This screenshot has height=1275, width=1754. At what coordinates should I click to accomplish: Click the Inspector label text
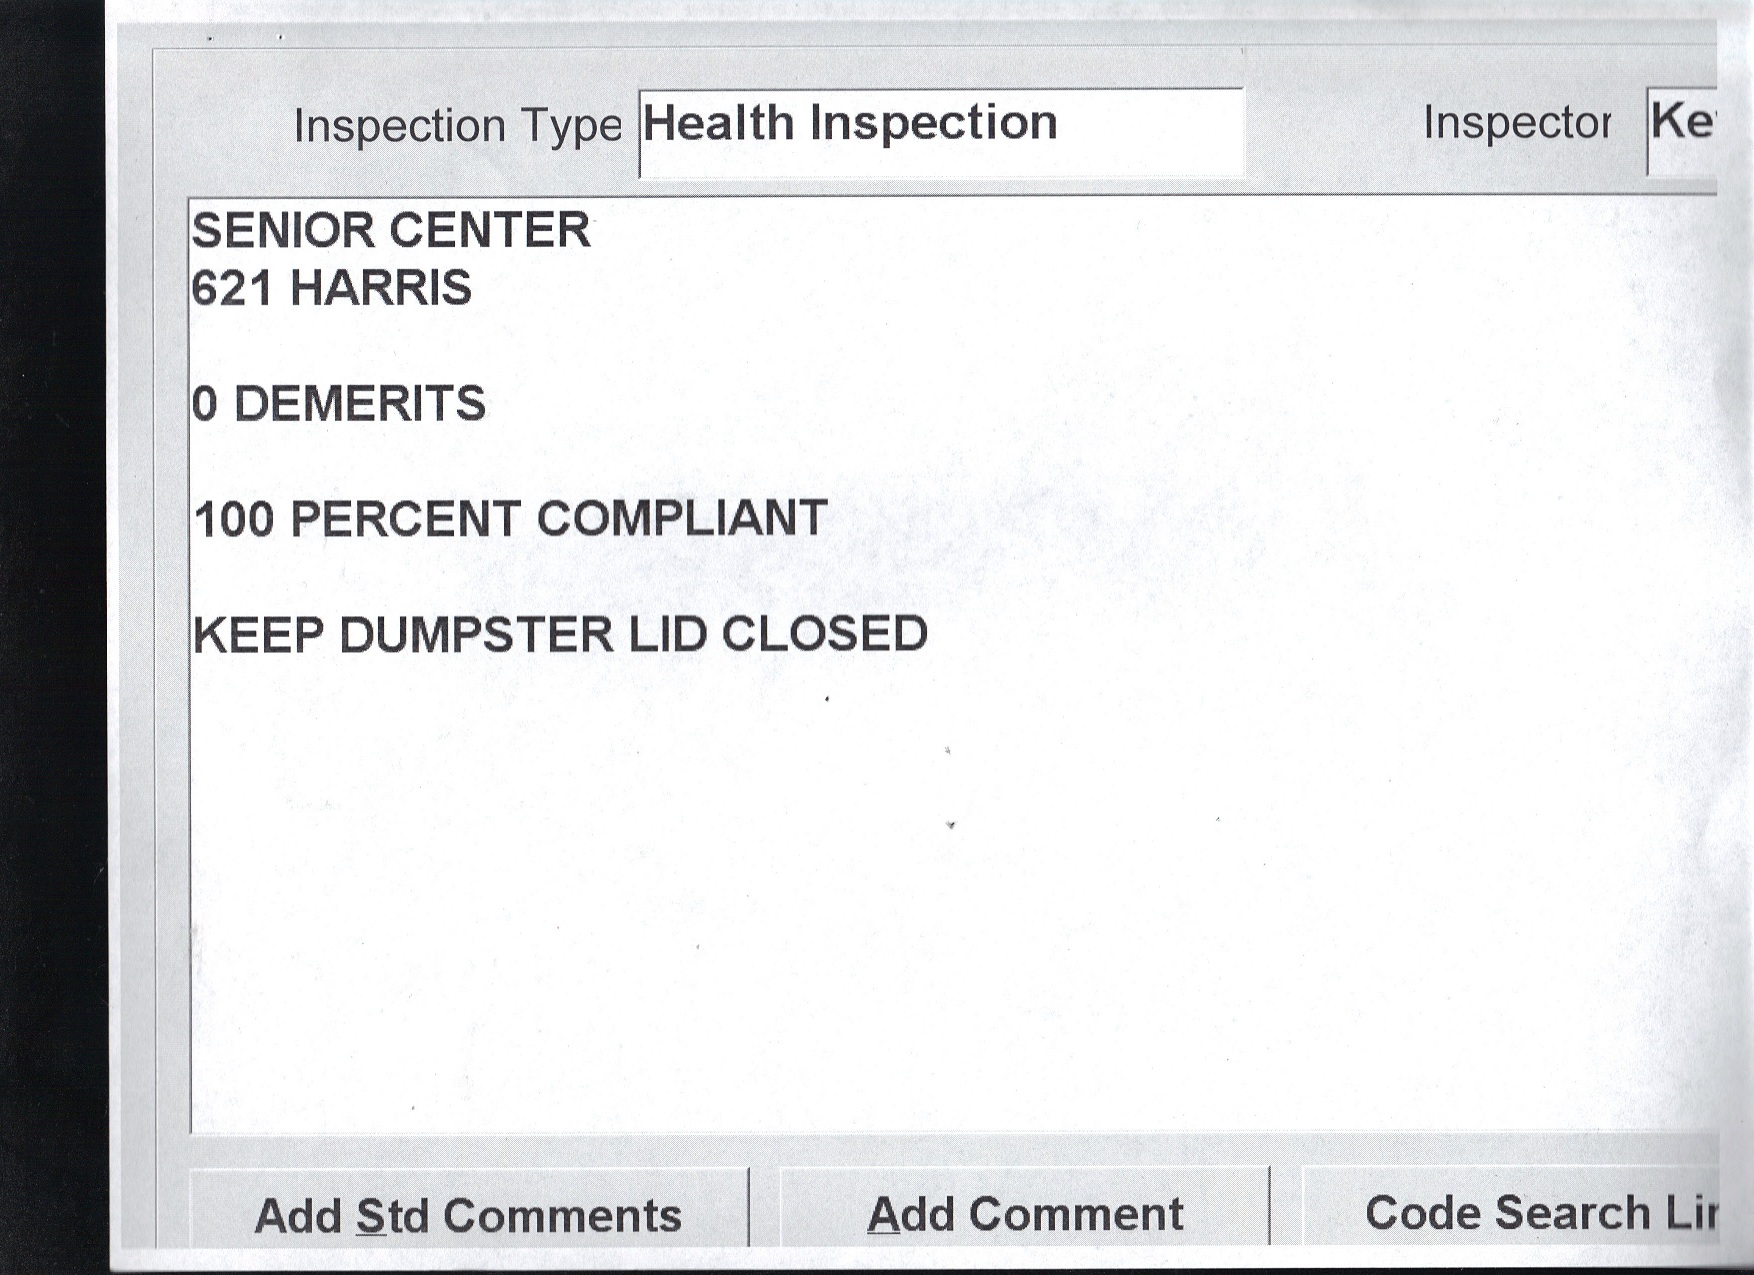(x=1516, y=123)
